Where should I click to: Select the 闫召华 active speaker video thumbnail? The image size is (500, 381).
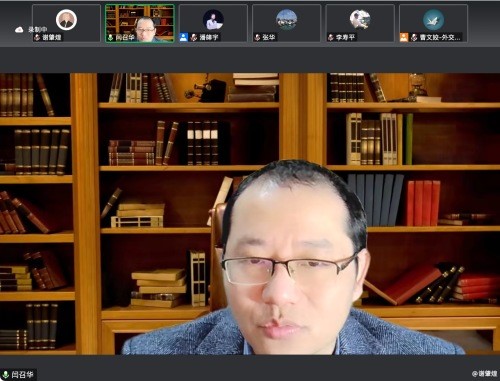[140, 23]
